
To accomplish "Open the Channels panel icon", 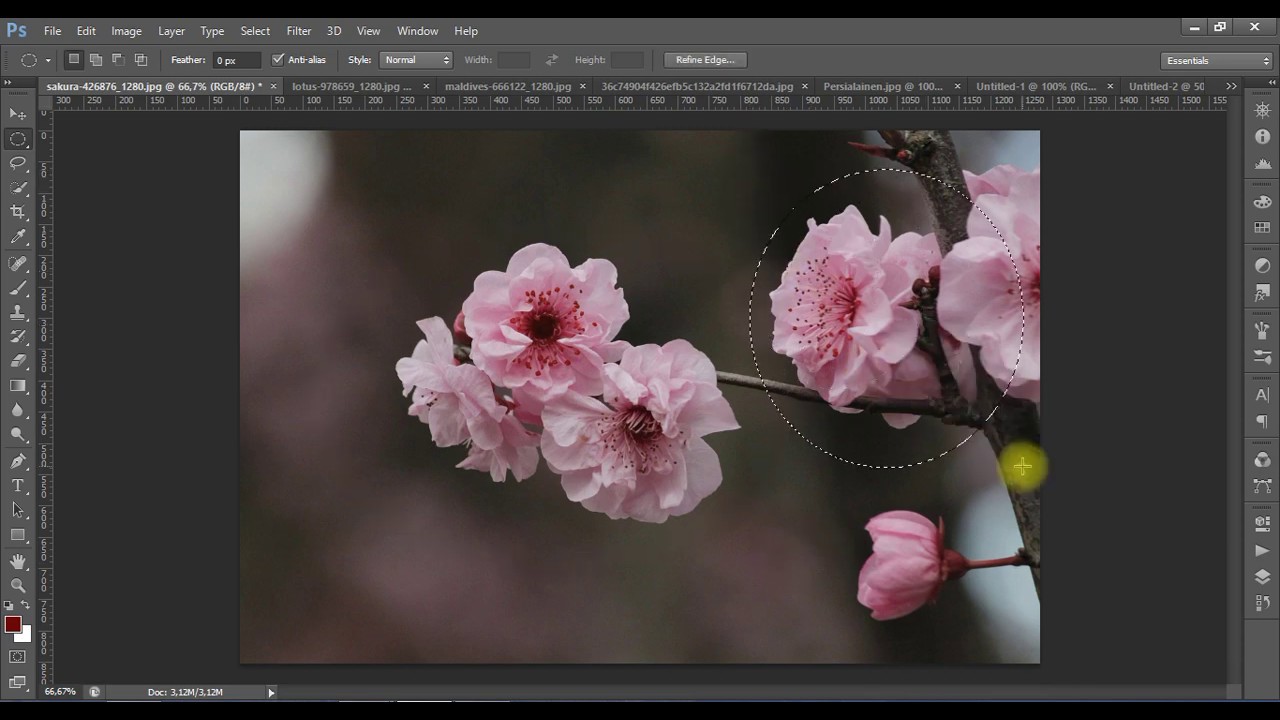I will click(1262, 459).
